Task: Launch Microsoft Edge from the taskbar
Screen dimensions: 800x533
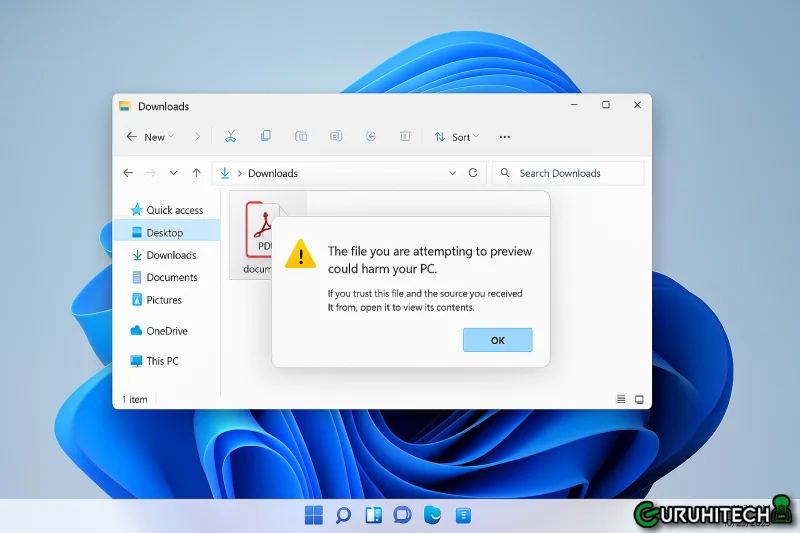Action: 432,515
